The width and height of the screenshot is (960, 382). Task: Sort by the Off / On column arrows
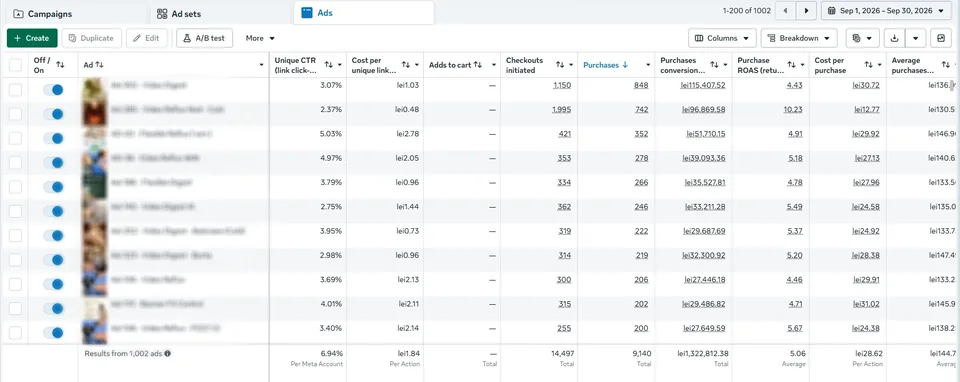pyautogui.click(x=60, y=65)
